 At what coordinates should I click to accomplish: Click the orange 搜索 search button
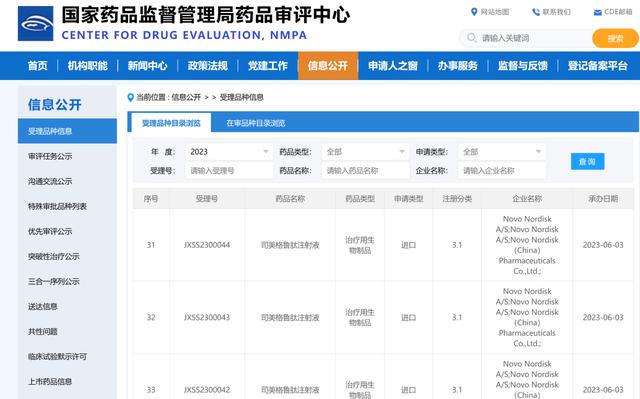pos(615,38)
